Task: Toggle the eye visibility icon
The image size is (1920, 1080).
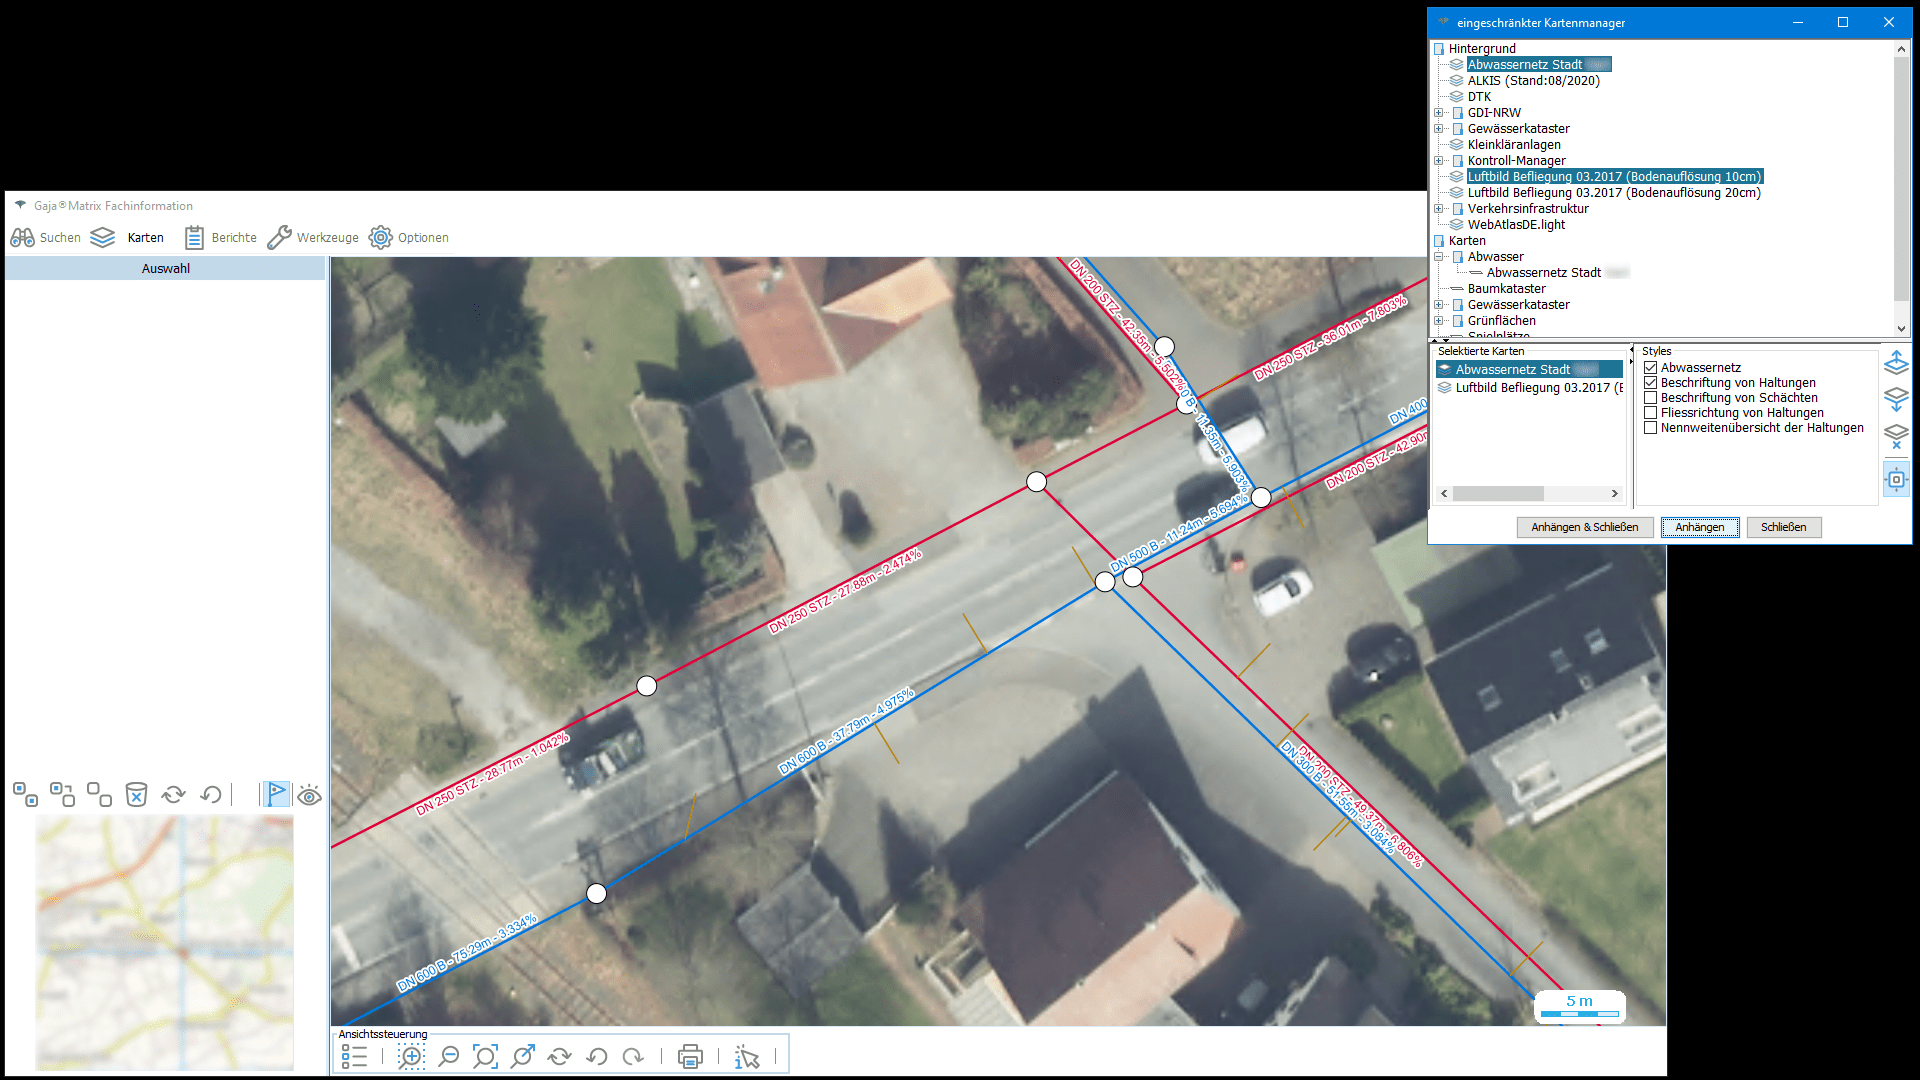Action: [309, 795]
